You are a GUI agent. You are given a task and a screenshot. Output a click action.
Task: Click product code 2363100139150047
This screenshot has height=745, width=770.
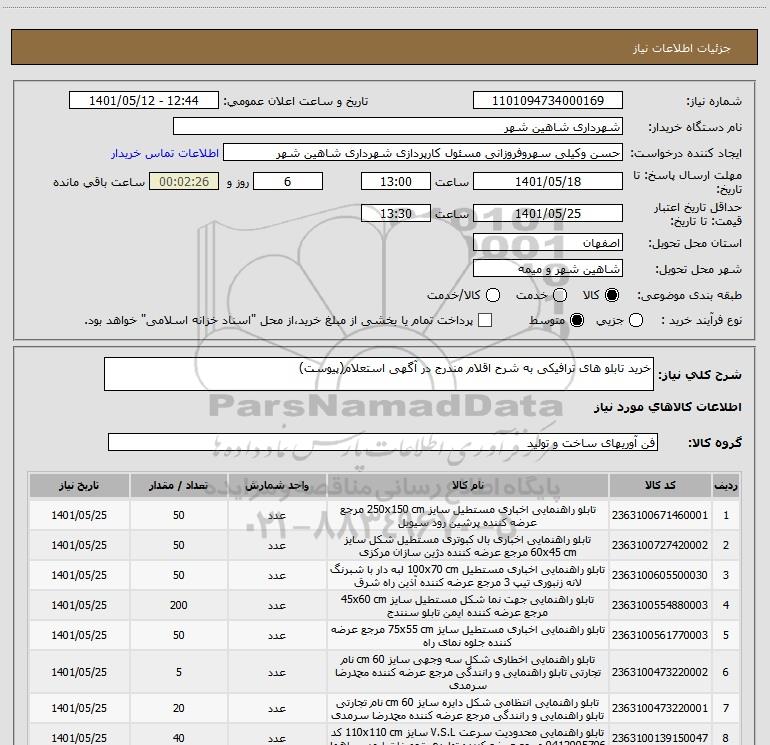pyautogui.click(x=660, y=738)
